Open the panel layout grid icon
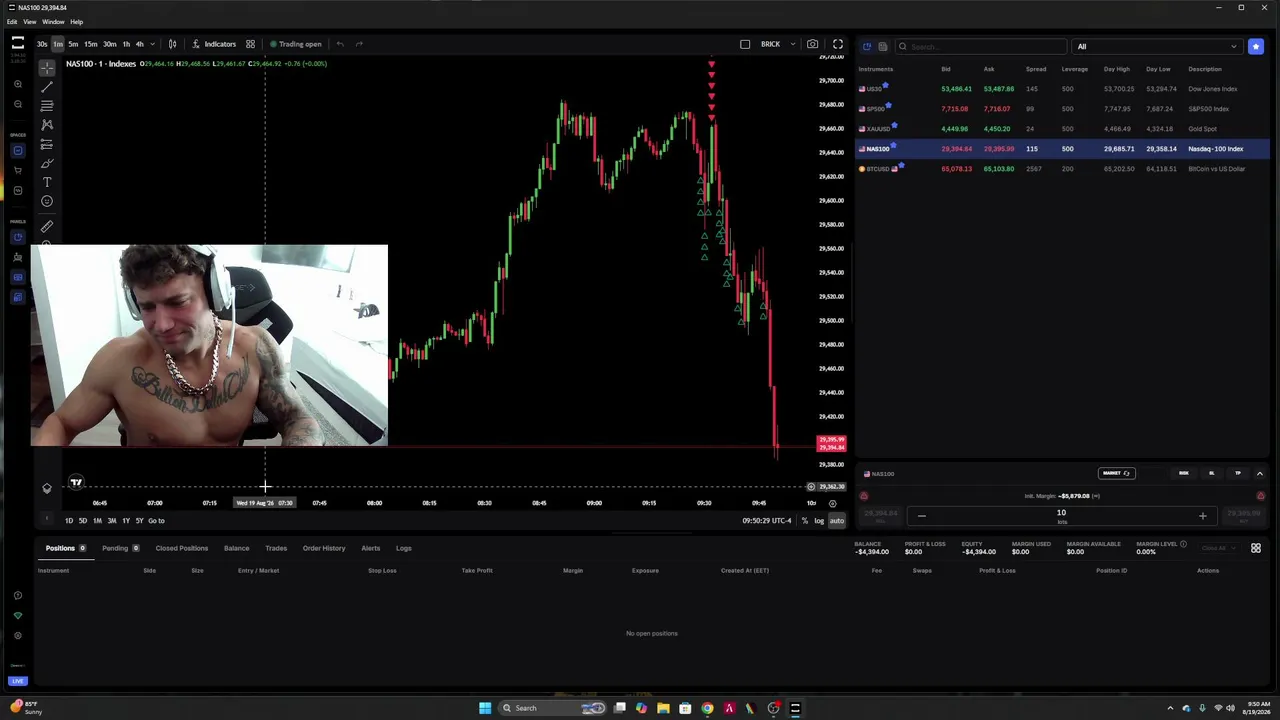This screenshot has width=1280, height=720. click(1256, 548)
